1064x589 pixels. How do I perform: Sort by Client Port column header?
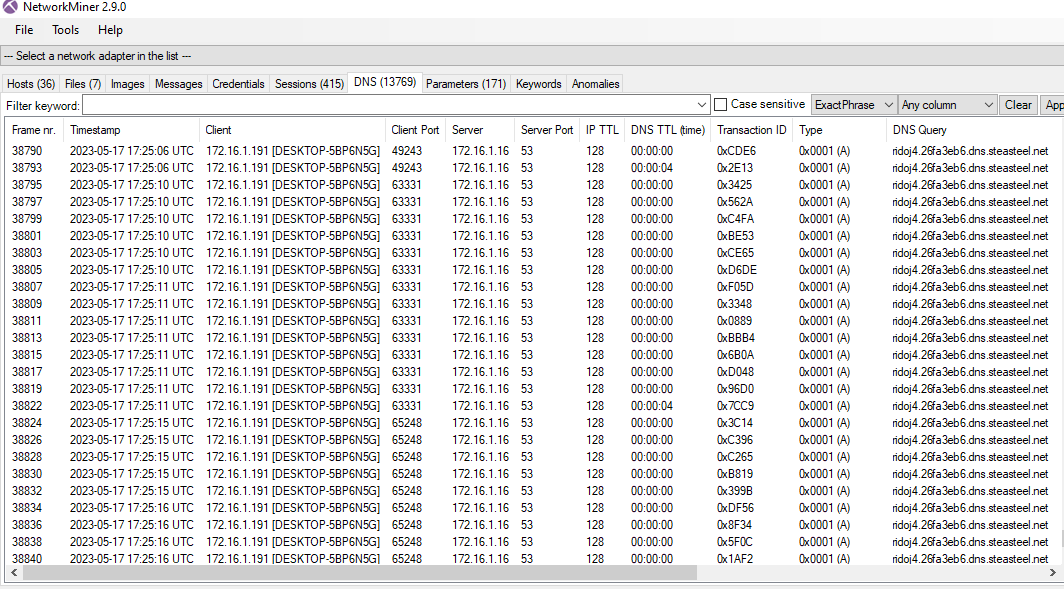point(415,130)
